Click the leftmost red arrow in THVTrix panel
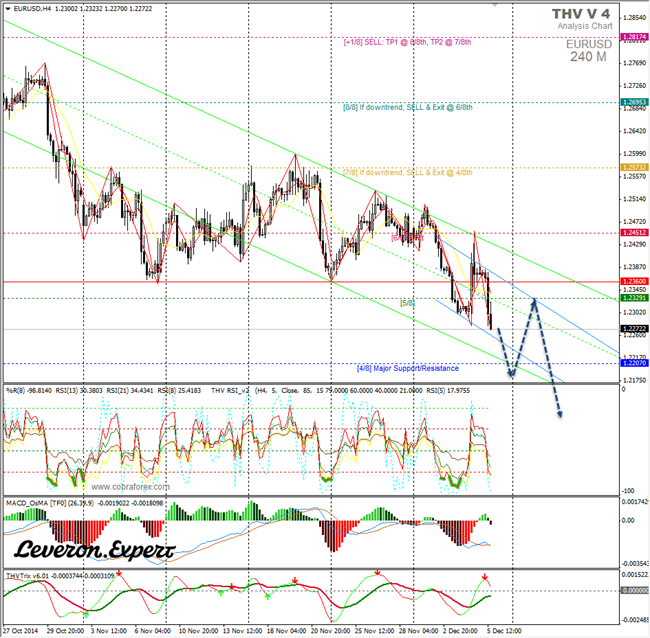650x638 pixels. point(119,574)
